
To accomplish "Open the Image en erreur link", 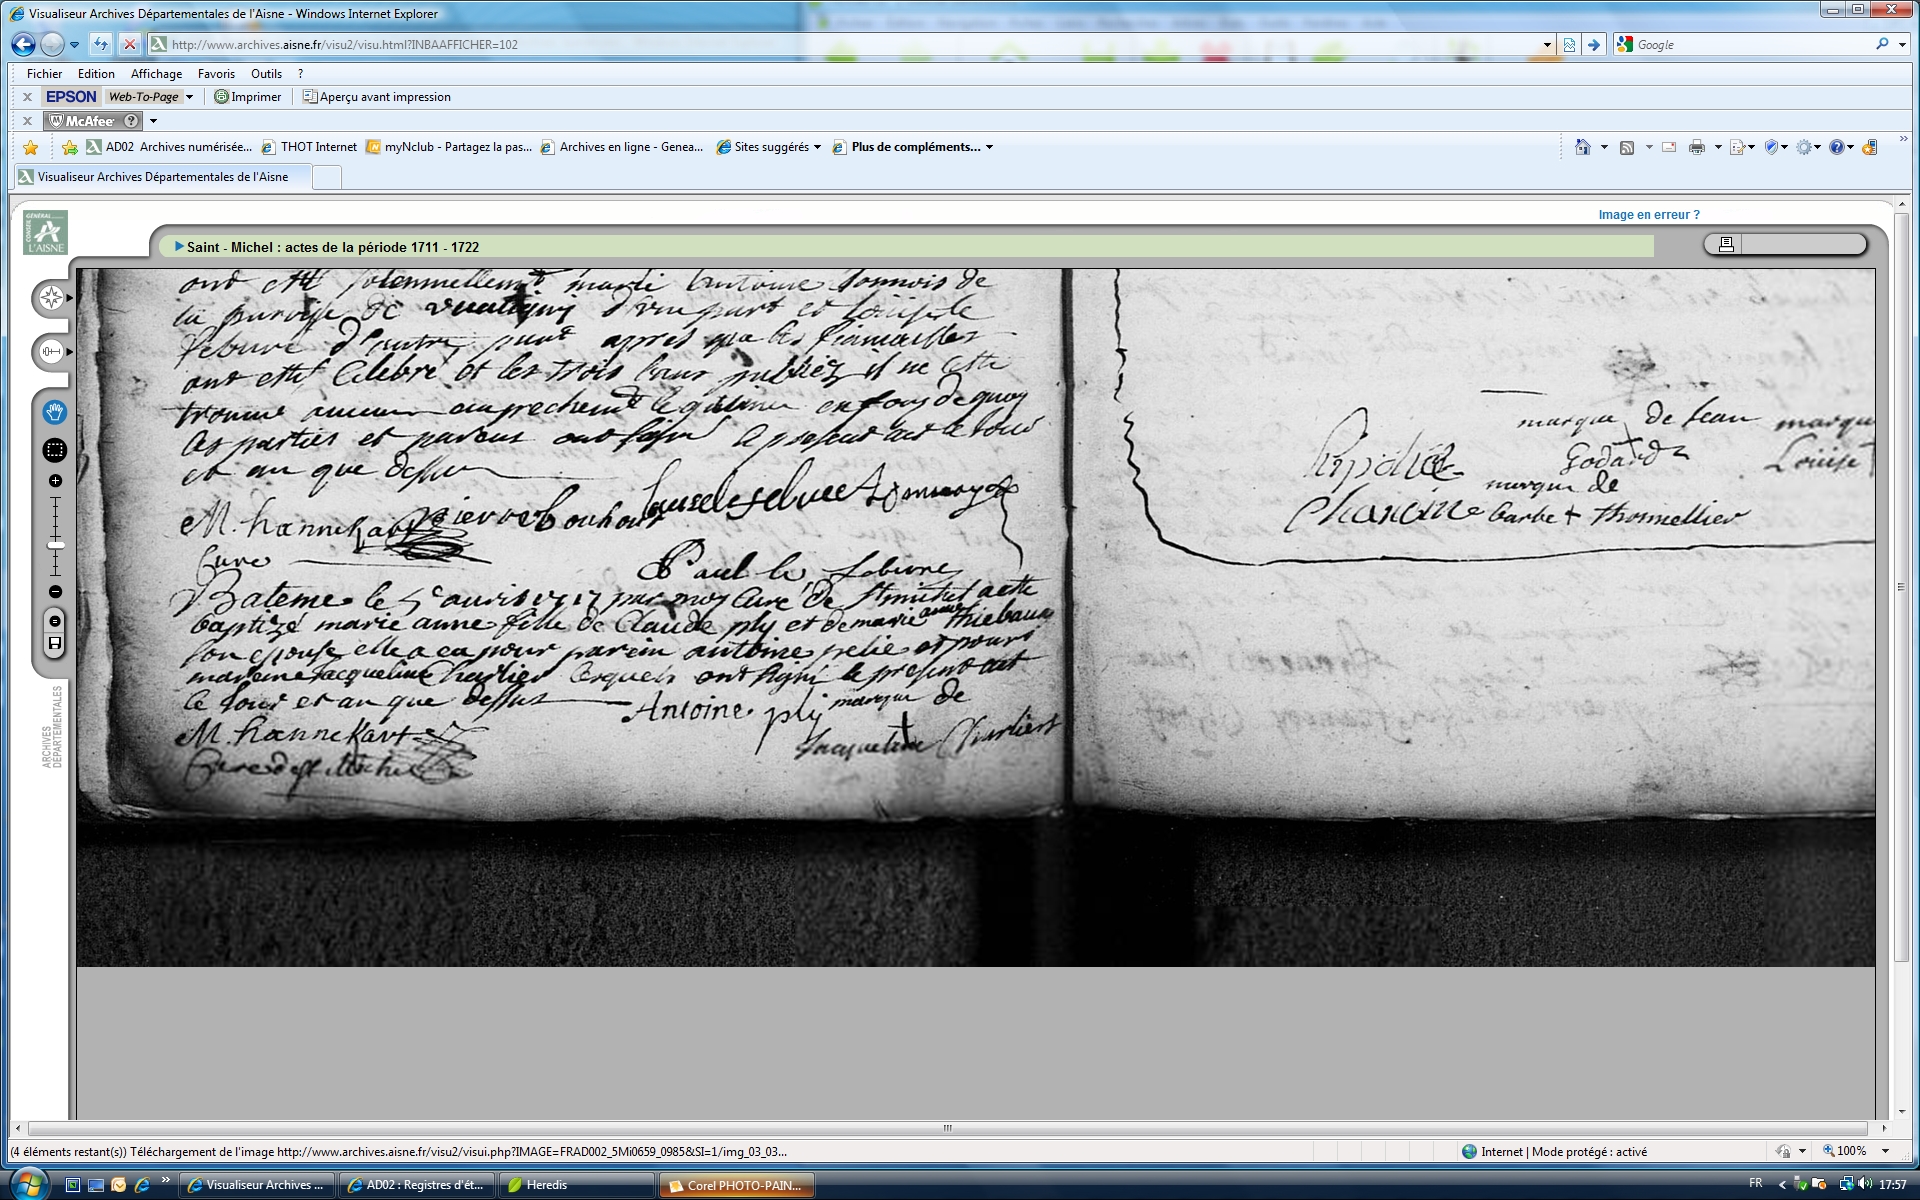I will click(x=1648, y=215).
